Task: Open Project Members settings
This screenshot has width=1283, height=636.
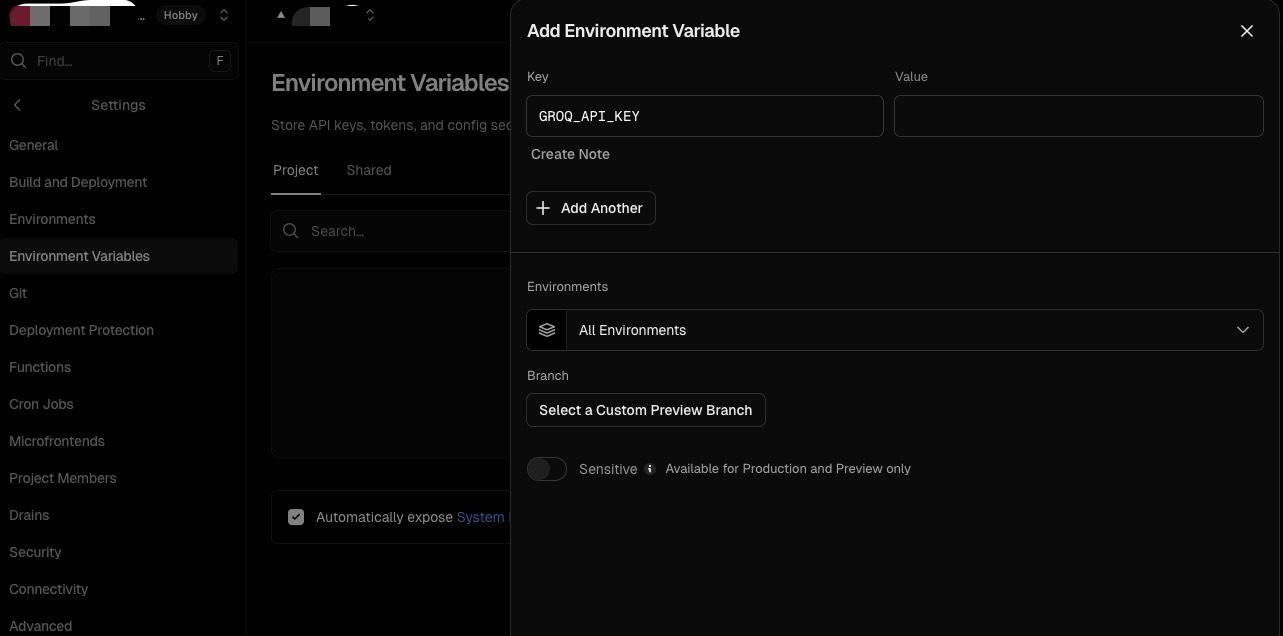Action: pyautogui.click(x=63, y=478)
